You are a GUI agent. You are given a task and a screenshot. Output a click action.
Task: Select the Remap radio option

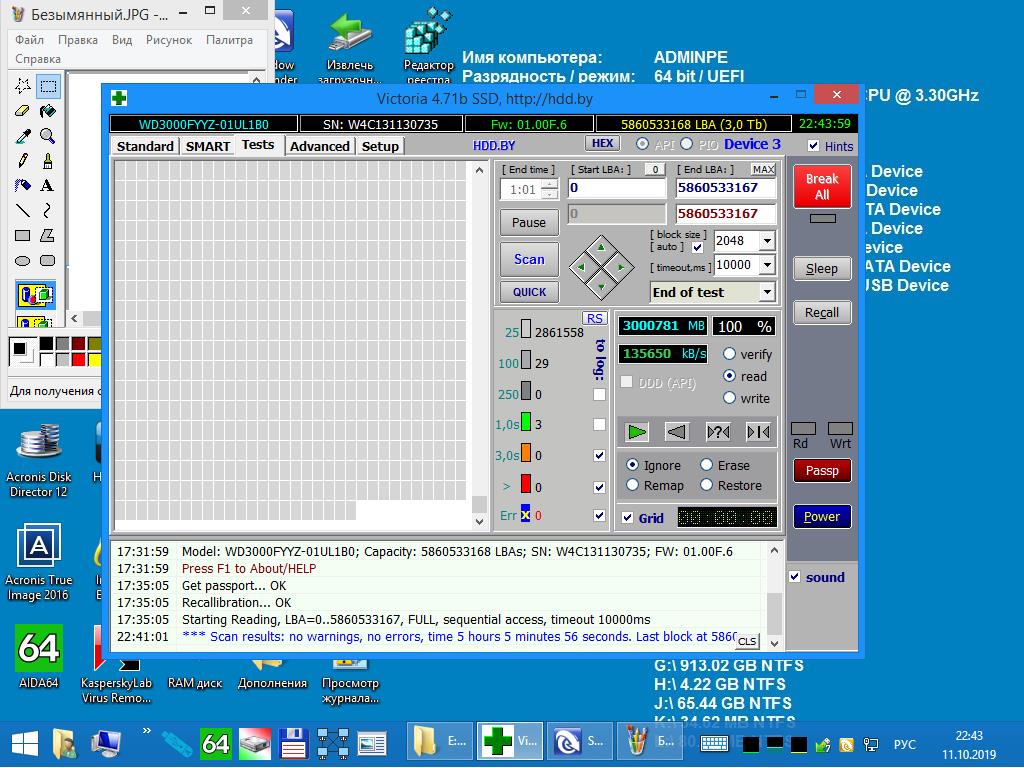(x=632, y=485)
